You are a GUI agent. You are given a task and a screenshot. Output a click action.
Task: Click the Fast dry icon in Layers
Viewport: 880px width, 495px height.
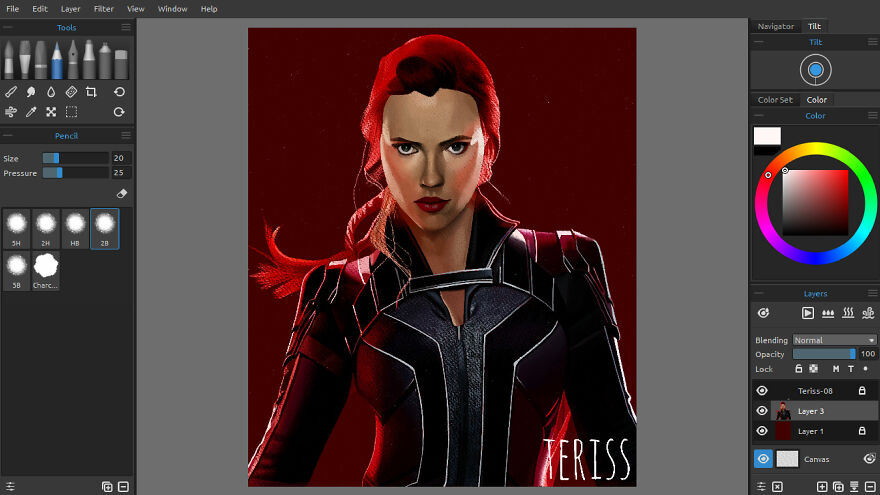click(x=868, y=313)
